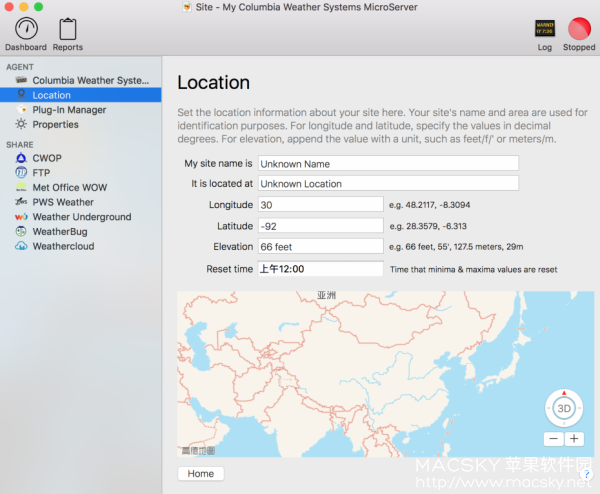Open CWOP sharing settings
Image resolution: width=600 pixels, height=494 pixels.
81,158
